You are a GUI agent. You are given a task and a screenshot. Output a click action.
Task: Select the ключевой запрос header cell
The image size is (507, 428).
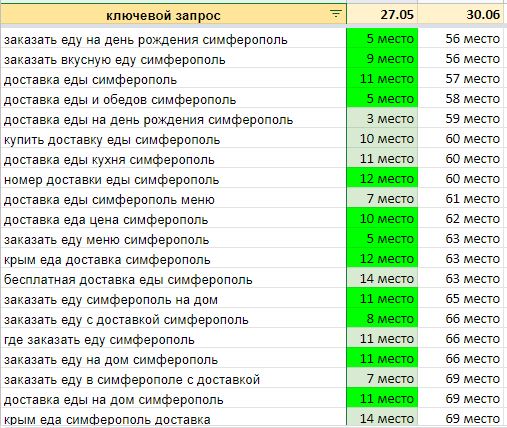click(x=173, y=15)
